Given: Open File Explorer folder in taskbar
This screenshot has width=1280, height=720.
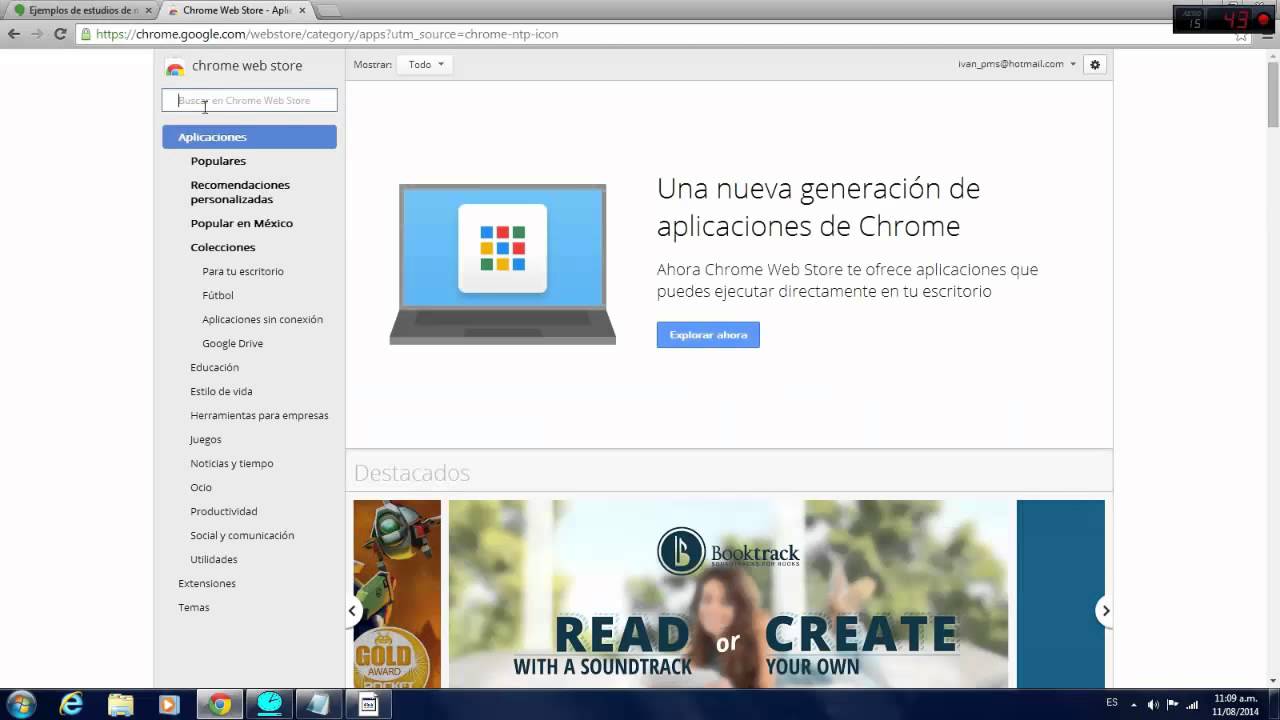Looking at the screenshot, I should (120, 704).
